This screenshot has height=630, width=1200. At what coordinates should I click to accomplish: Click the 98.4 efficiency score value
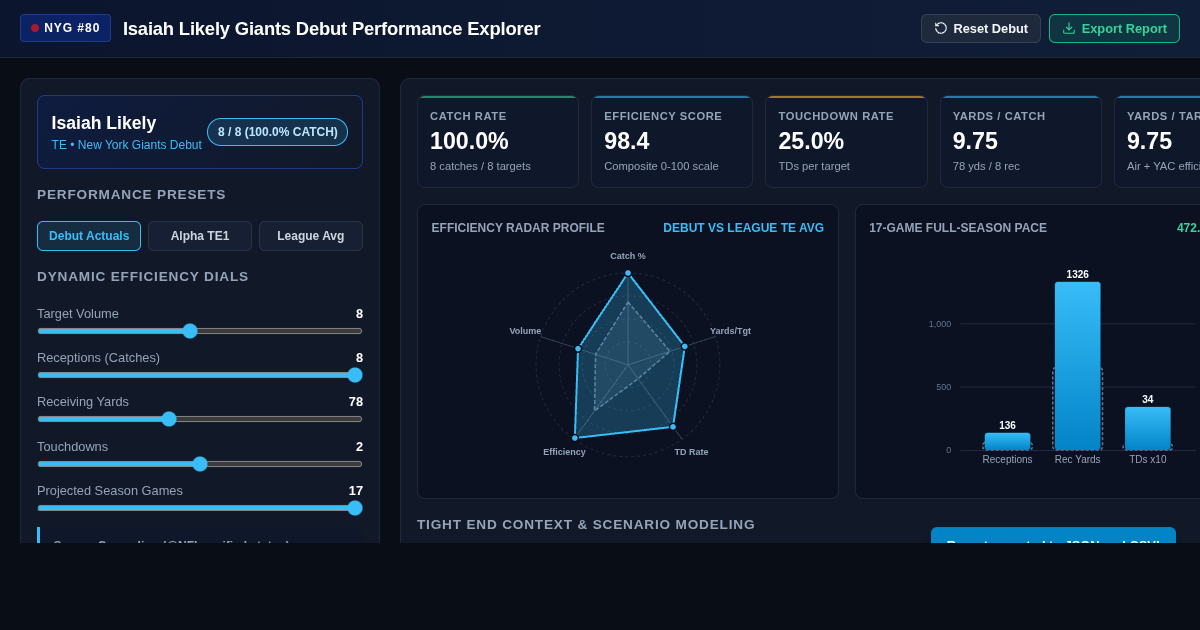pos(627,141)
